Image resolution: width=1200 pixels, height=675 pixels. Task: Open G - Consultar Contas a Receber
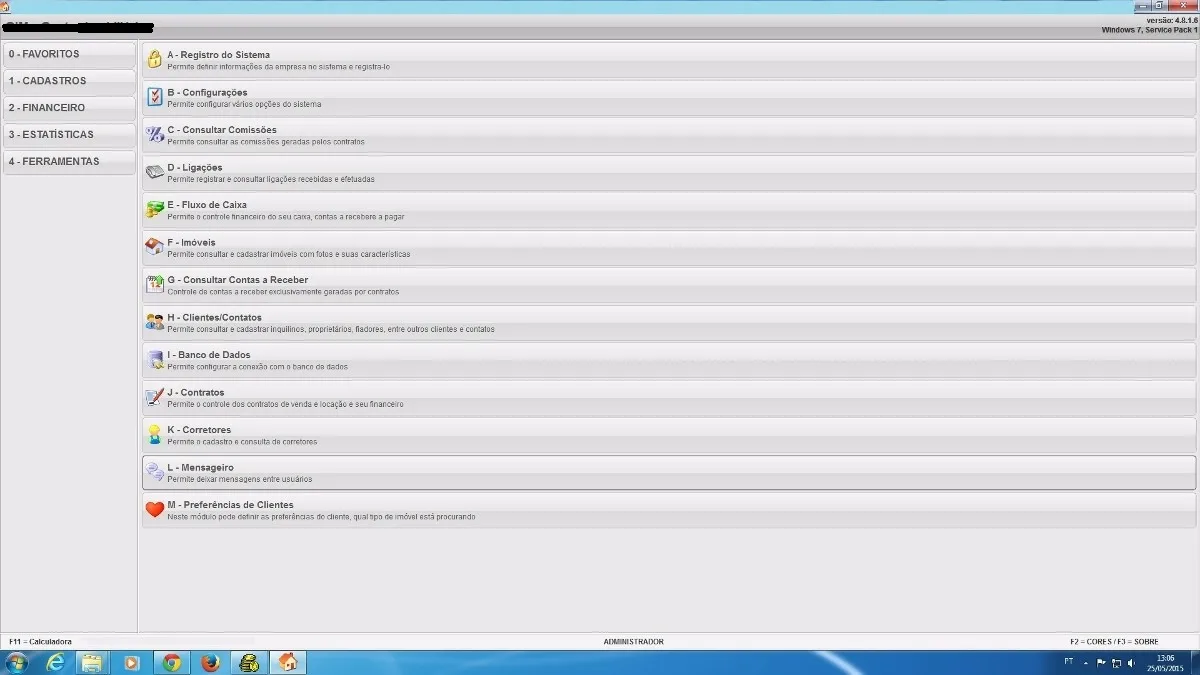(669, 285)
